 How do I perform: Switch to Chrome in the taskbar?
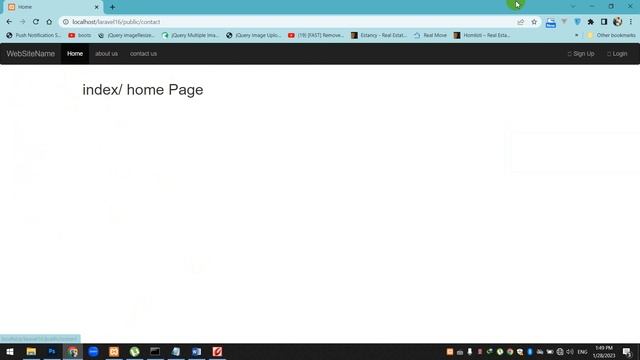pos(73,351)
